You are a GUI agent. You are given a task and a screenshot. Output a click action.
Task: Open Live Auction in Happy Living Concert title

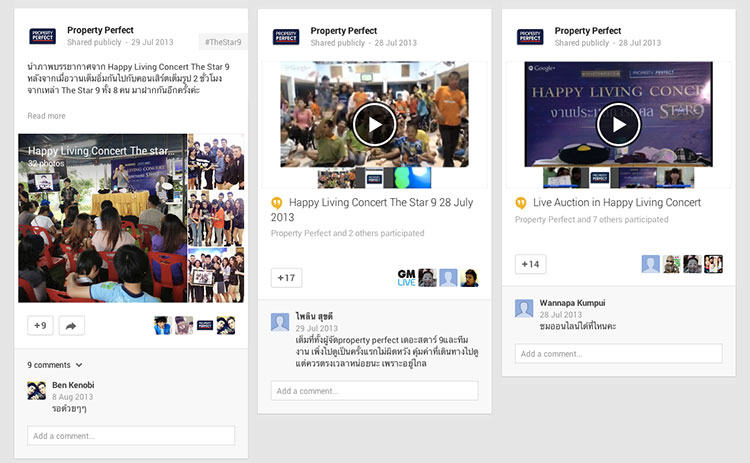tap(617, 202)
